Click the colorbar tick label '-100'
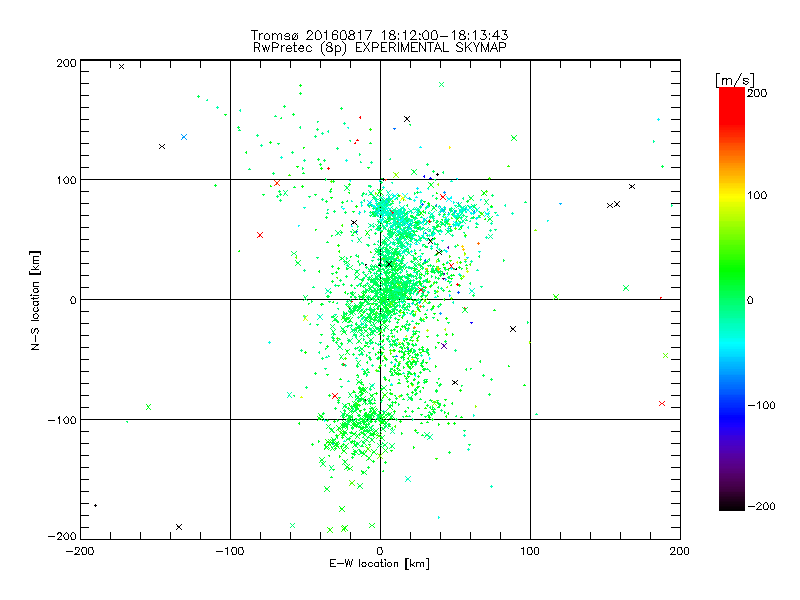 point(761,405)
